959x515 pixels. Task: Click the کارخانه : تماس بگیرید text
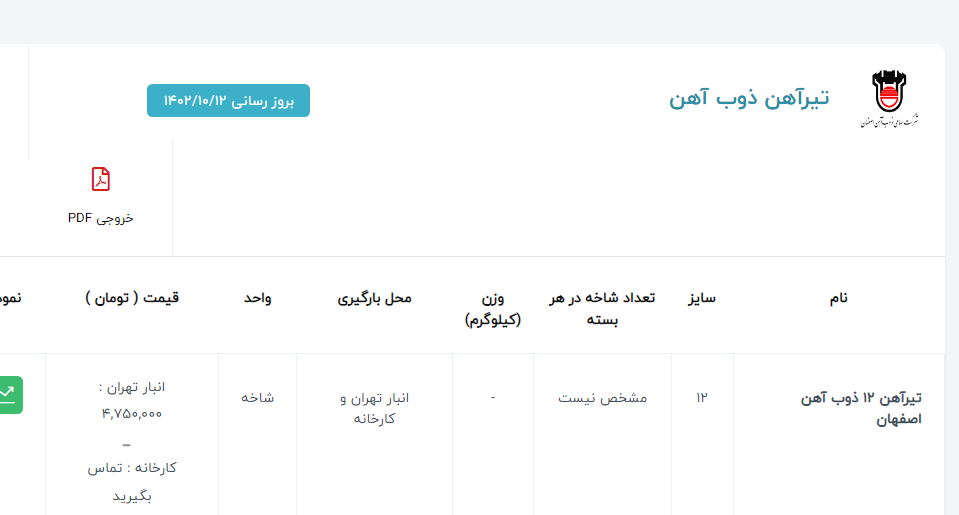pyautogui.click(x=132, y=481)
